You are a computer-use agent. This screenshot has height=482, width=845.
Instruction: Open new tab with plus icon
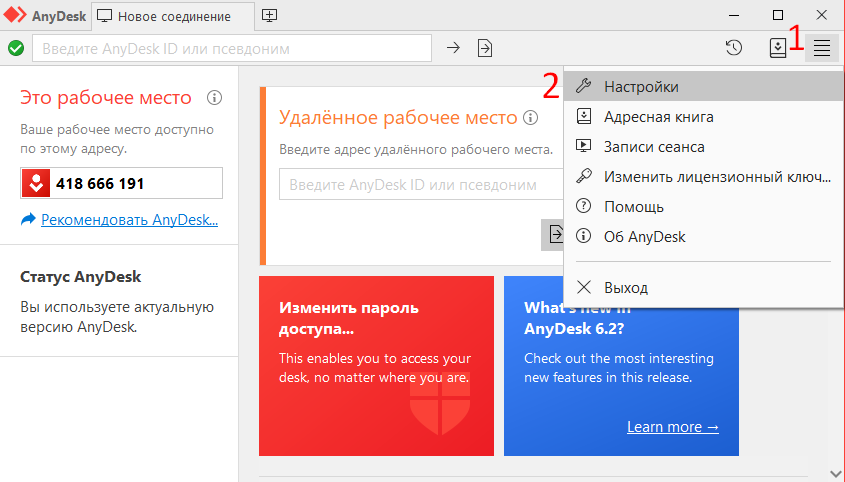269,16
